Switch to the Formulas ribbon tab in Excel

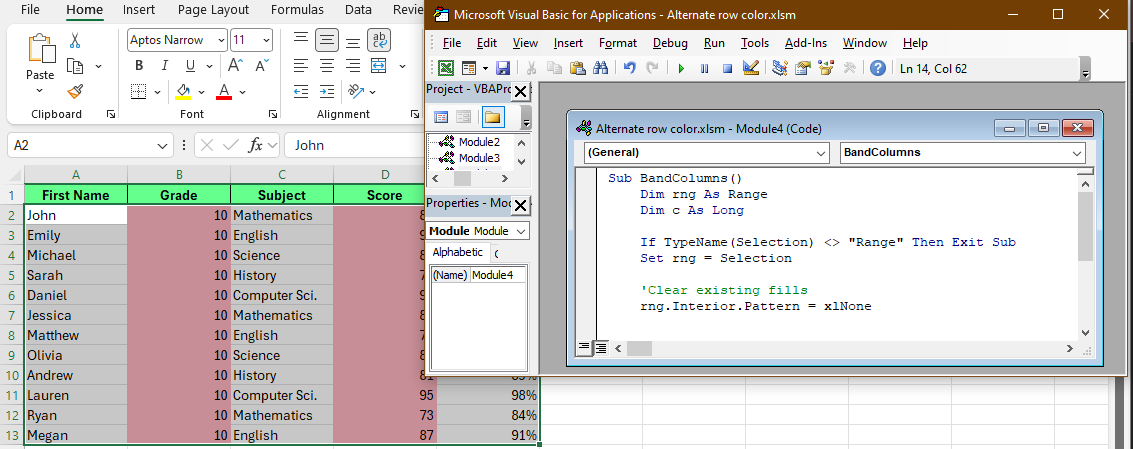pyautogui.click(x=297, y=10)
